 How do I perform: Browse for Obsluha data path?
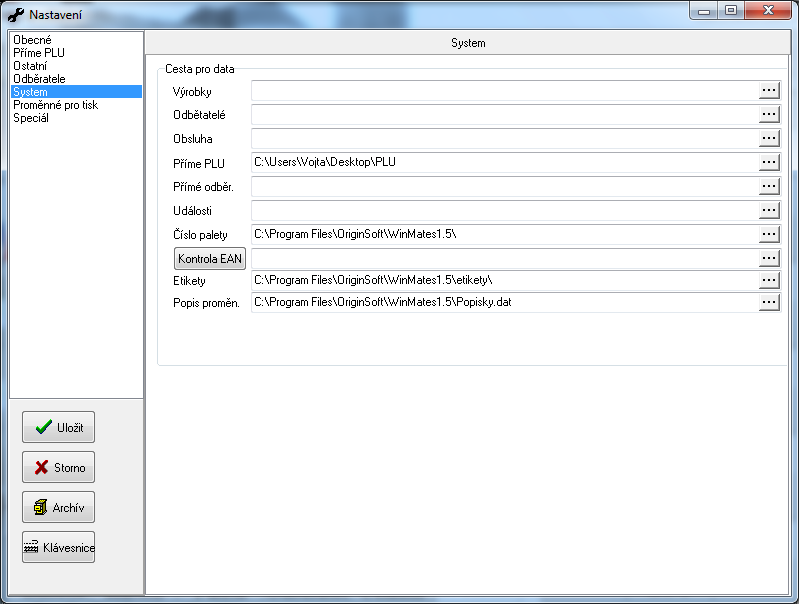tap(768, 139)
